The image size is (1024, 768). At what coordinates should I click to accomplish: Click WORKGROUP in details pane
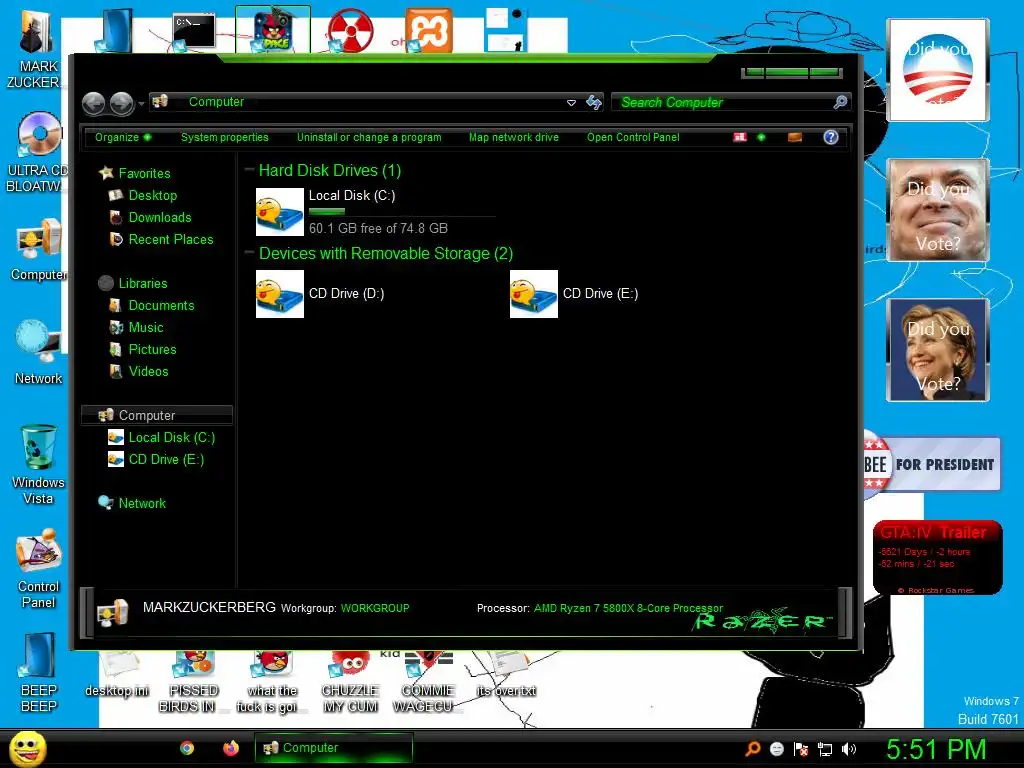coord(375,608)
